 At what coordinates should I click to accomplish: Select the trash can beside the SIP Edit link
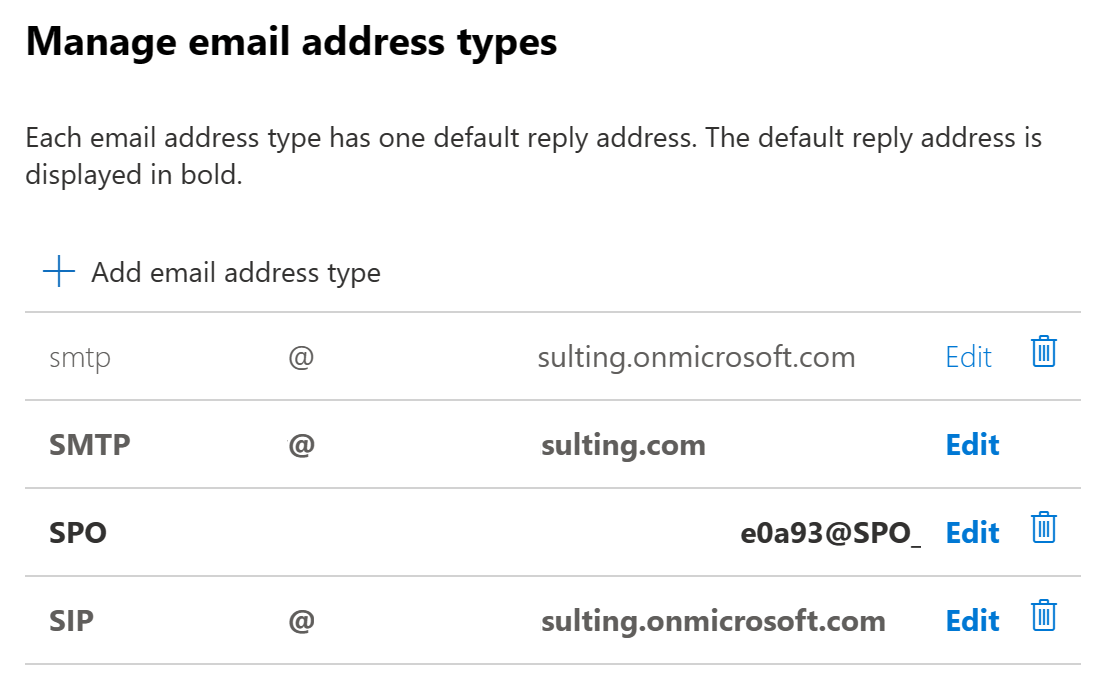click(1043, 617)
